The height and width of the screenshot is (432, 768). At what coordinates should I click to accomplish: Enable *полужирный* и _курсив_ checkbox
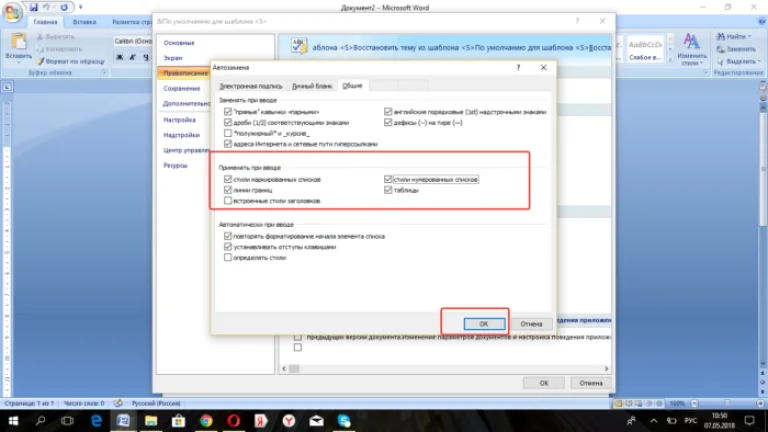tap(228, 133)
